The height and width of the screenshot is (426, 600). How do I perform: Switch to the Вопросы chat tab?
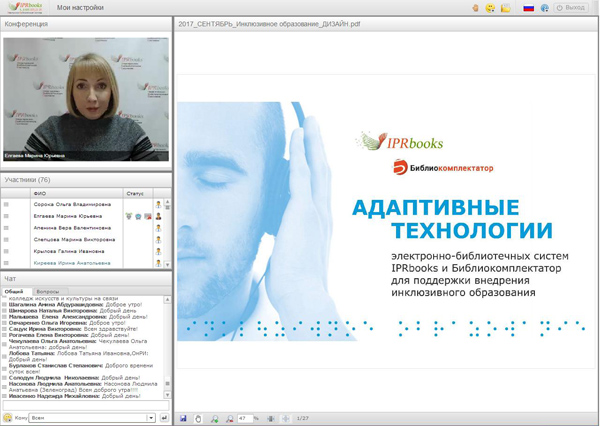48,292
